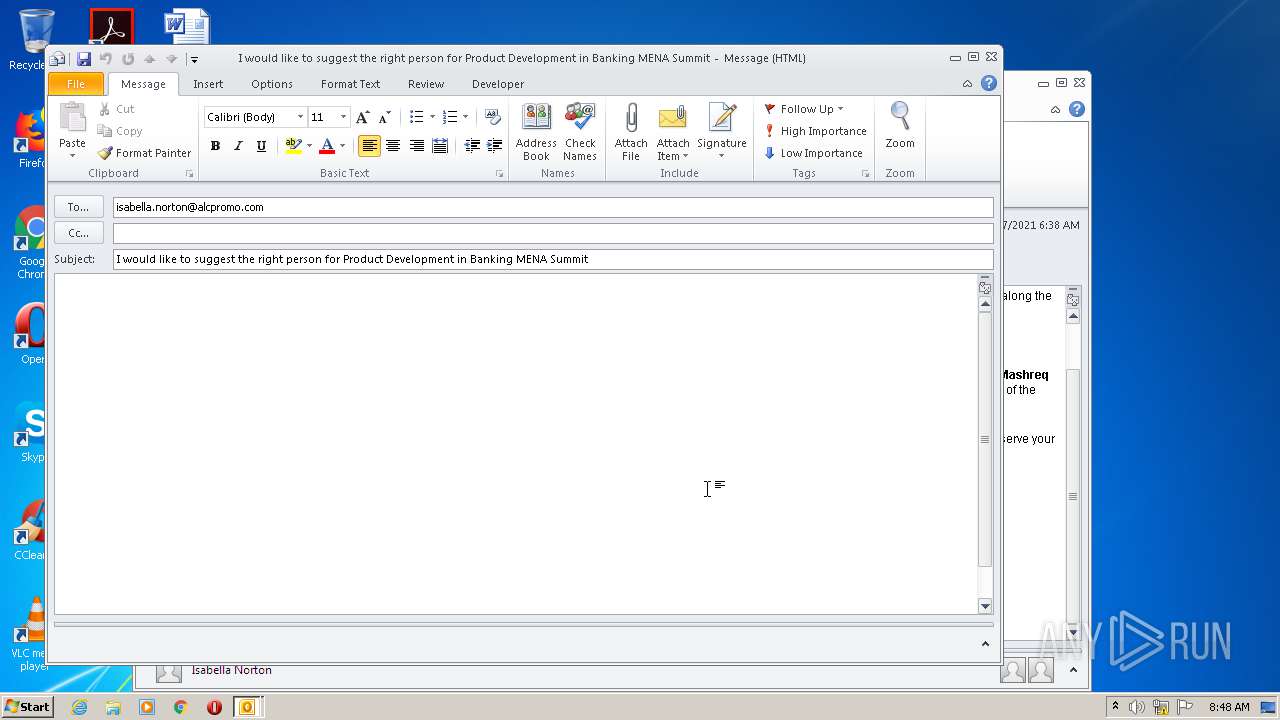
Task: Click the Outlook icon in taskbar
Action: 247,707
